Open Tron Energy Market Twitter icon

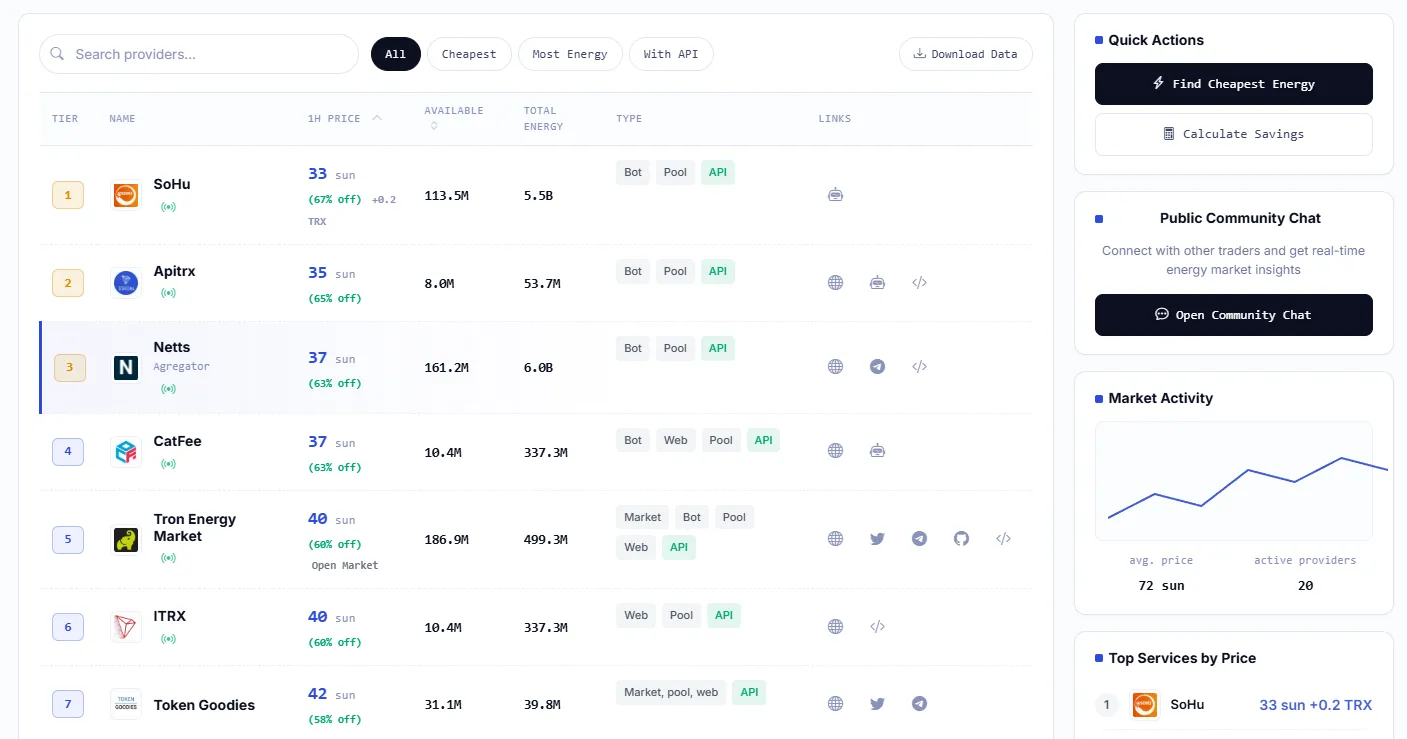tap(877, 539)
